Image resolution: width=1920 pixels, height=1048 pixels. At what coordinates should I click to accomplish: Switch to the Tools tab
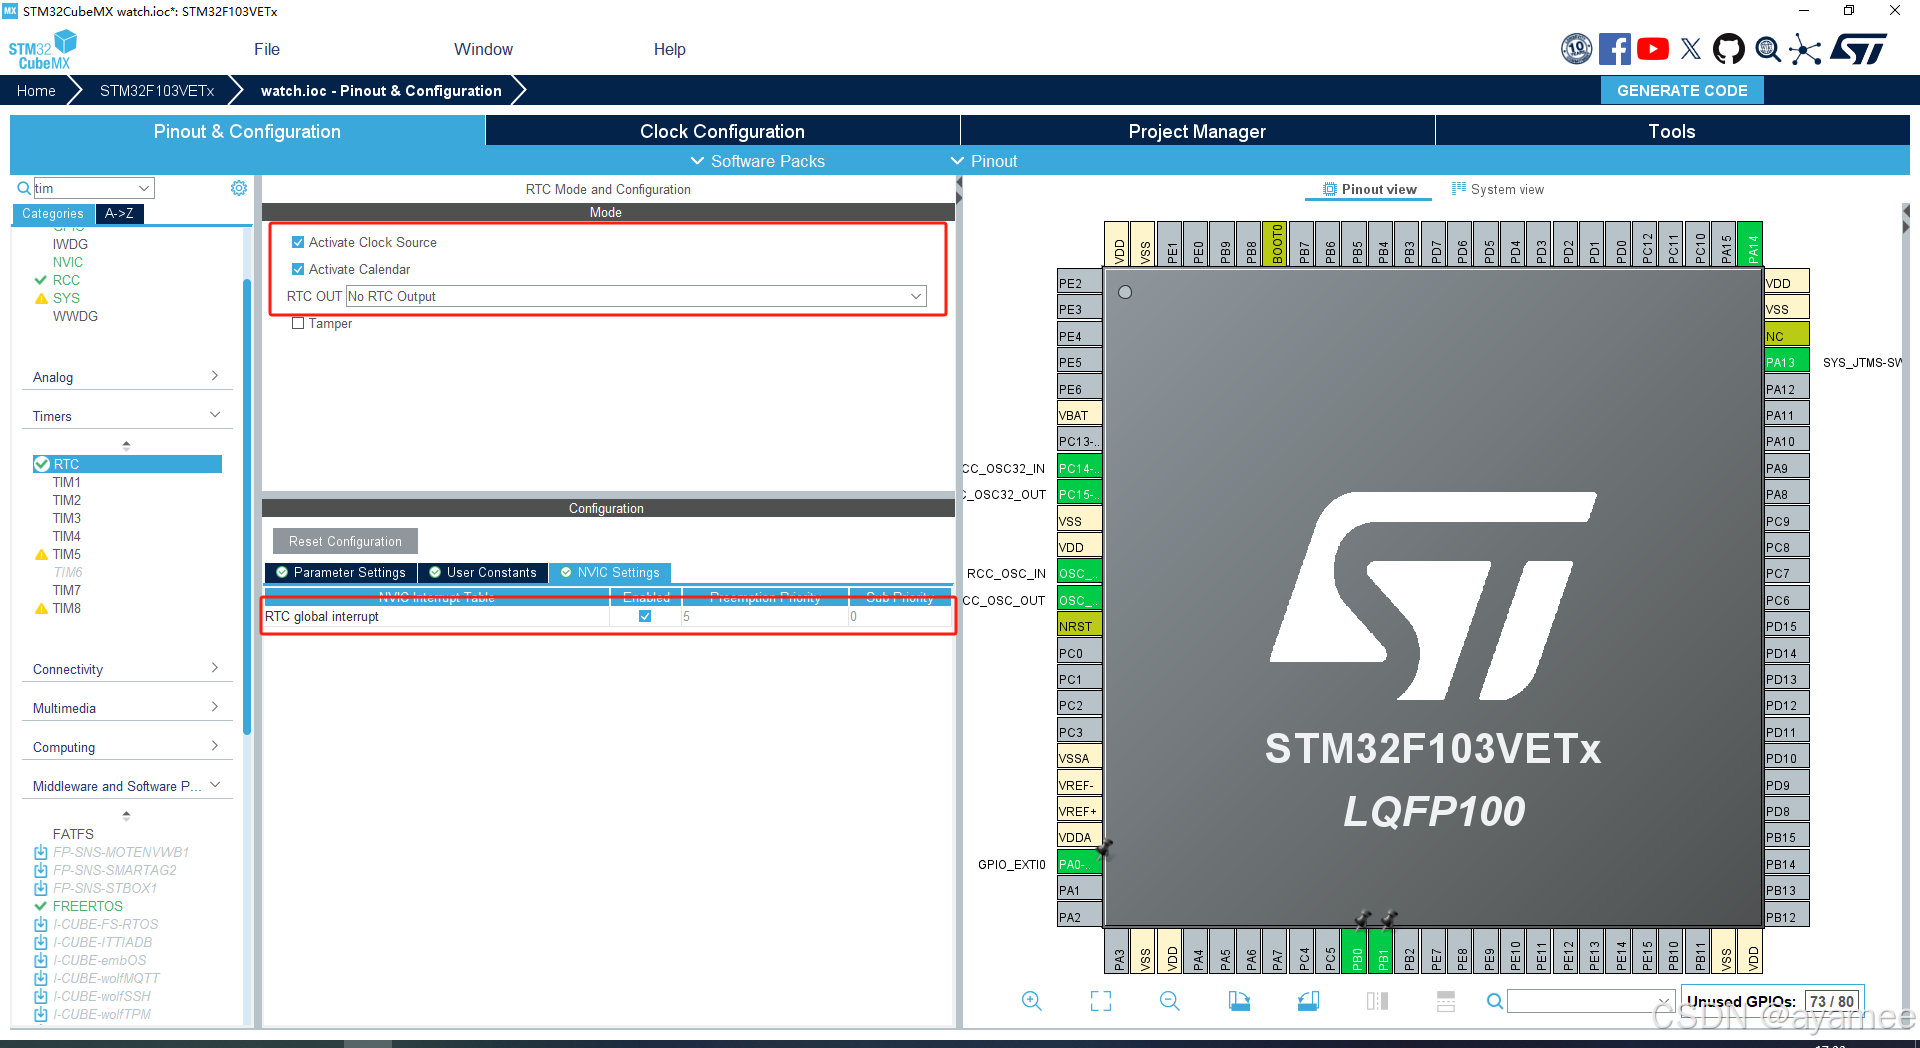pyautogui.click(x=1672, y=131)
